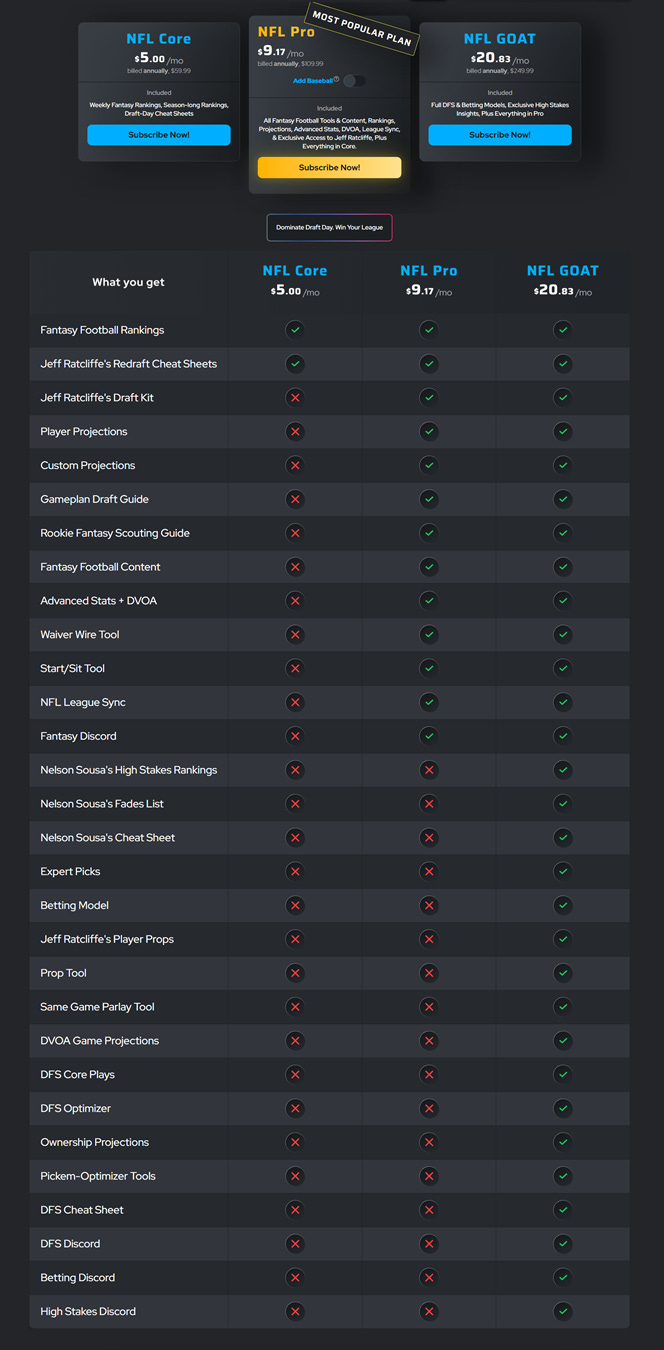Click NFL Core X for Prop Tool

pos(295,973)
